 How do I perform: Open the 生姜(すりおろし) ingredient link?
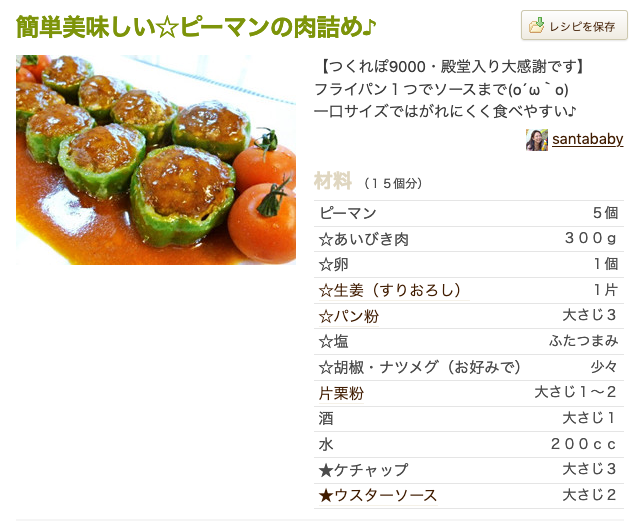tap(390, 290)
